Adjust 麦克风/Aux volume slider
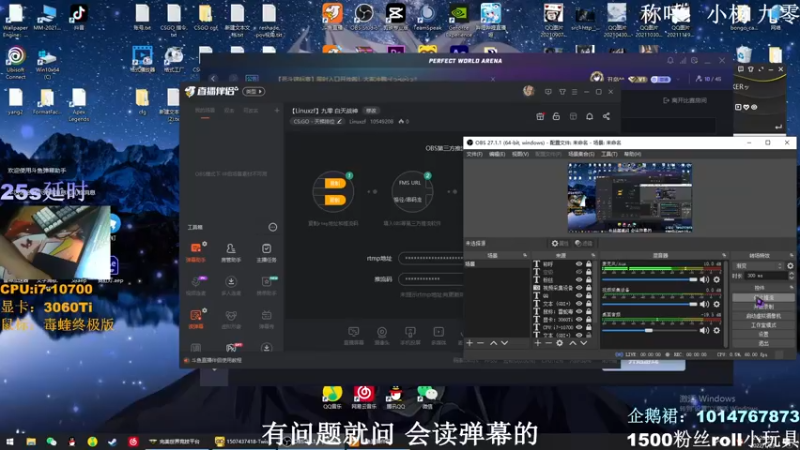800x450 pixels. 649,280
